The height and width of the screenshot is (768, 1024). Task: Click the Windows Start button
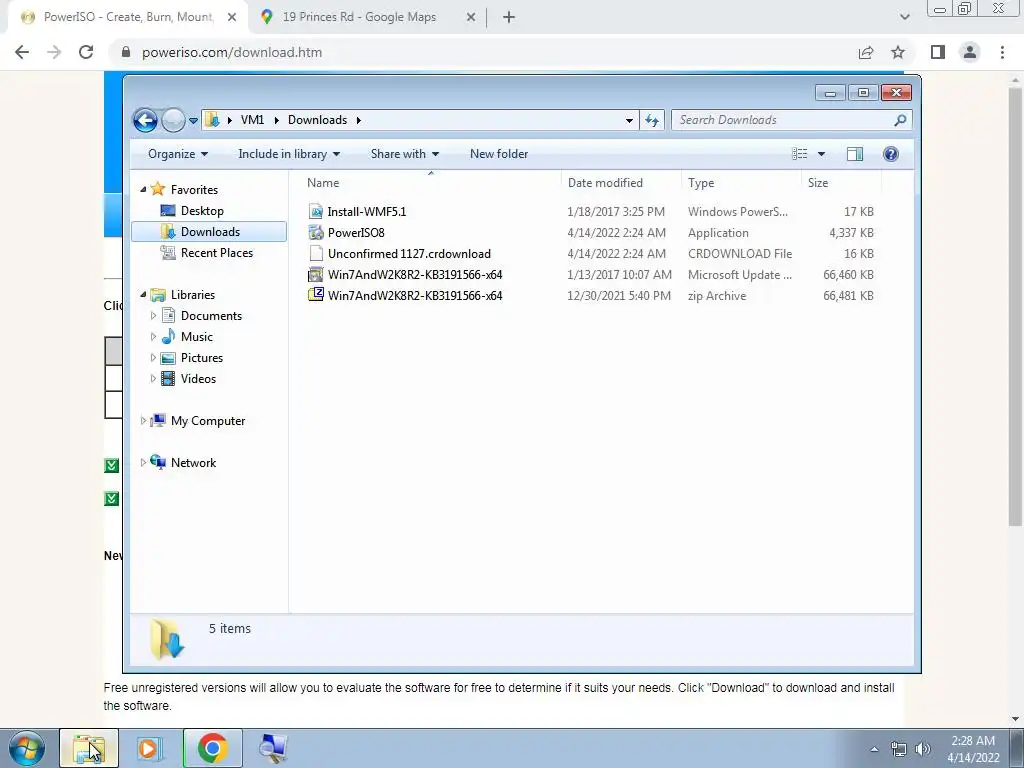[x=27, y=748]
